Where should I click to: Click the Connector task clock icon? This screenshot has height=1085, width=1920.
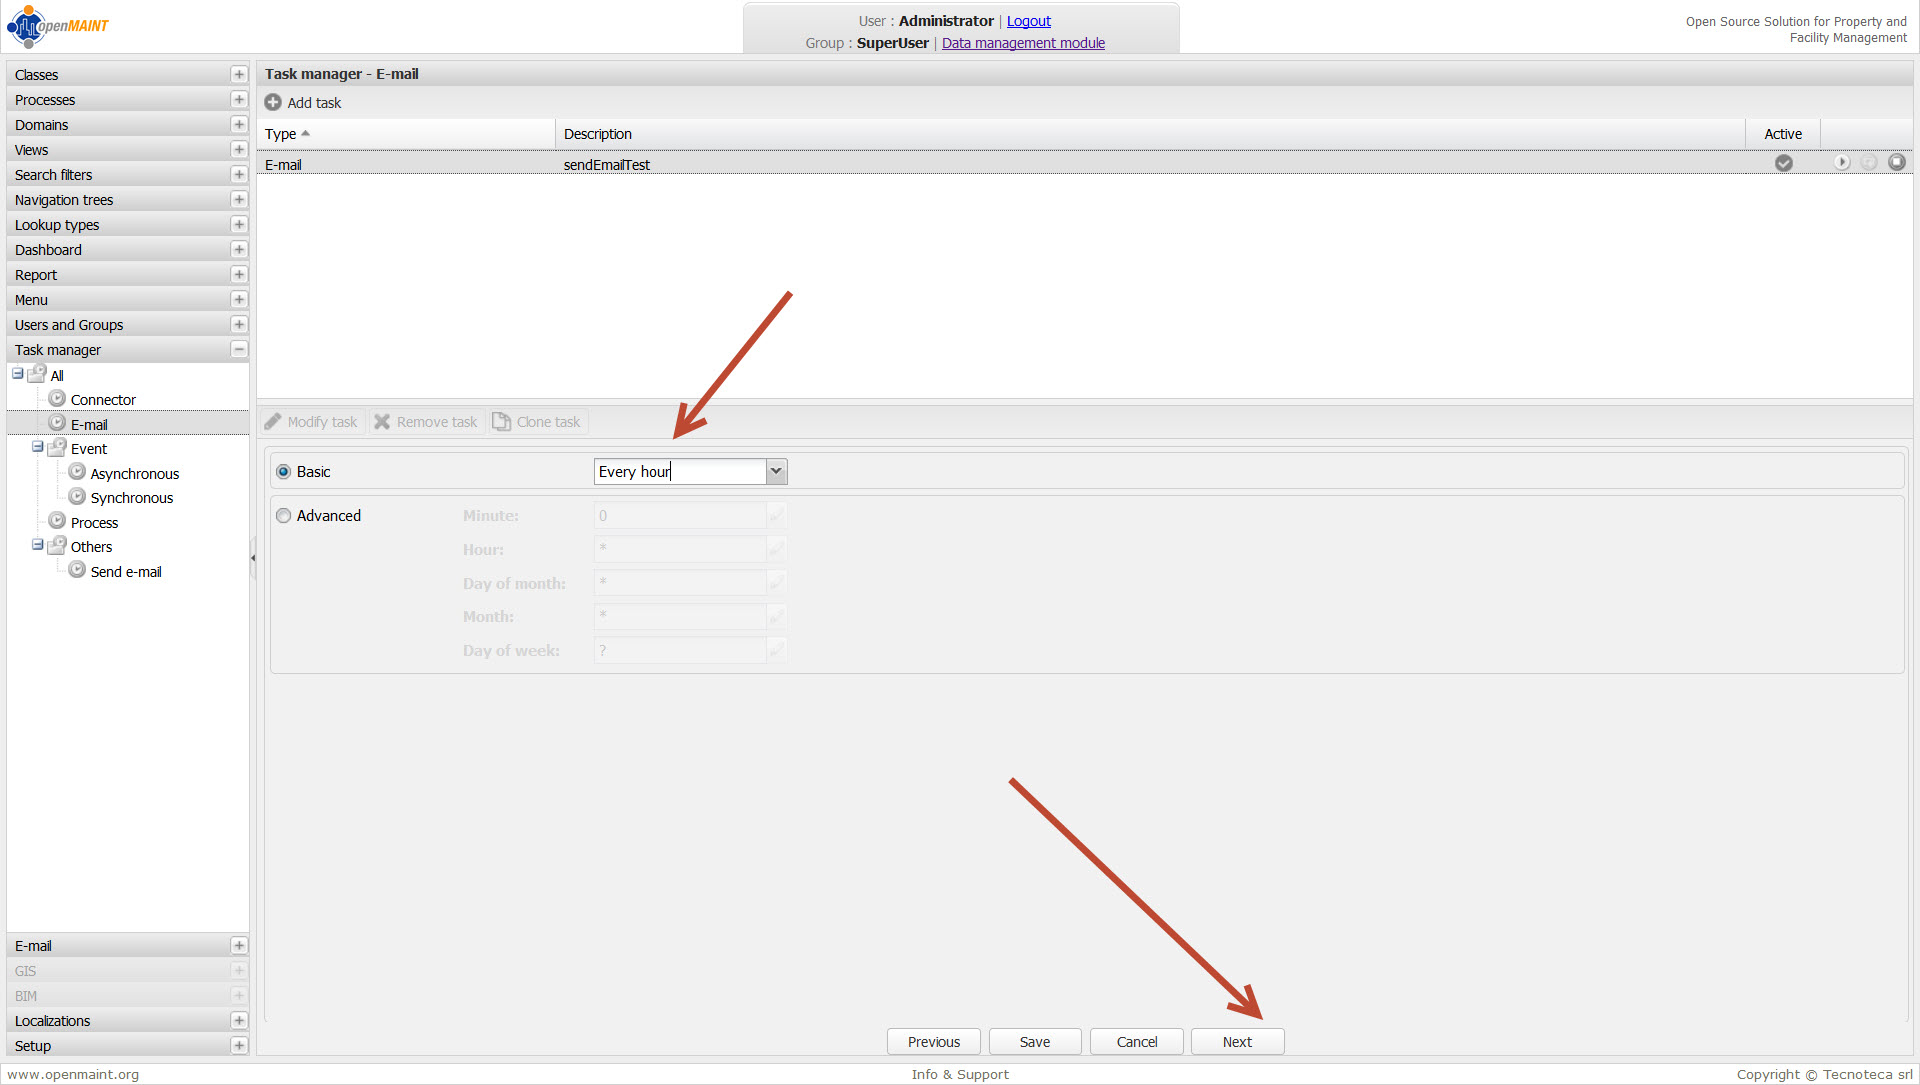point(57,399)
